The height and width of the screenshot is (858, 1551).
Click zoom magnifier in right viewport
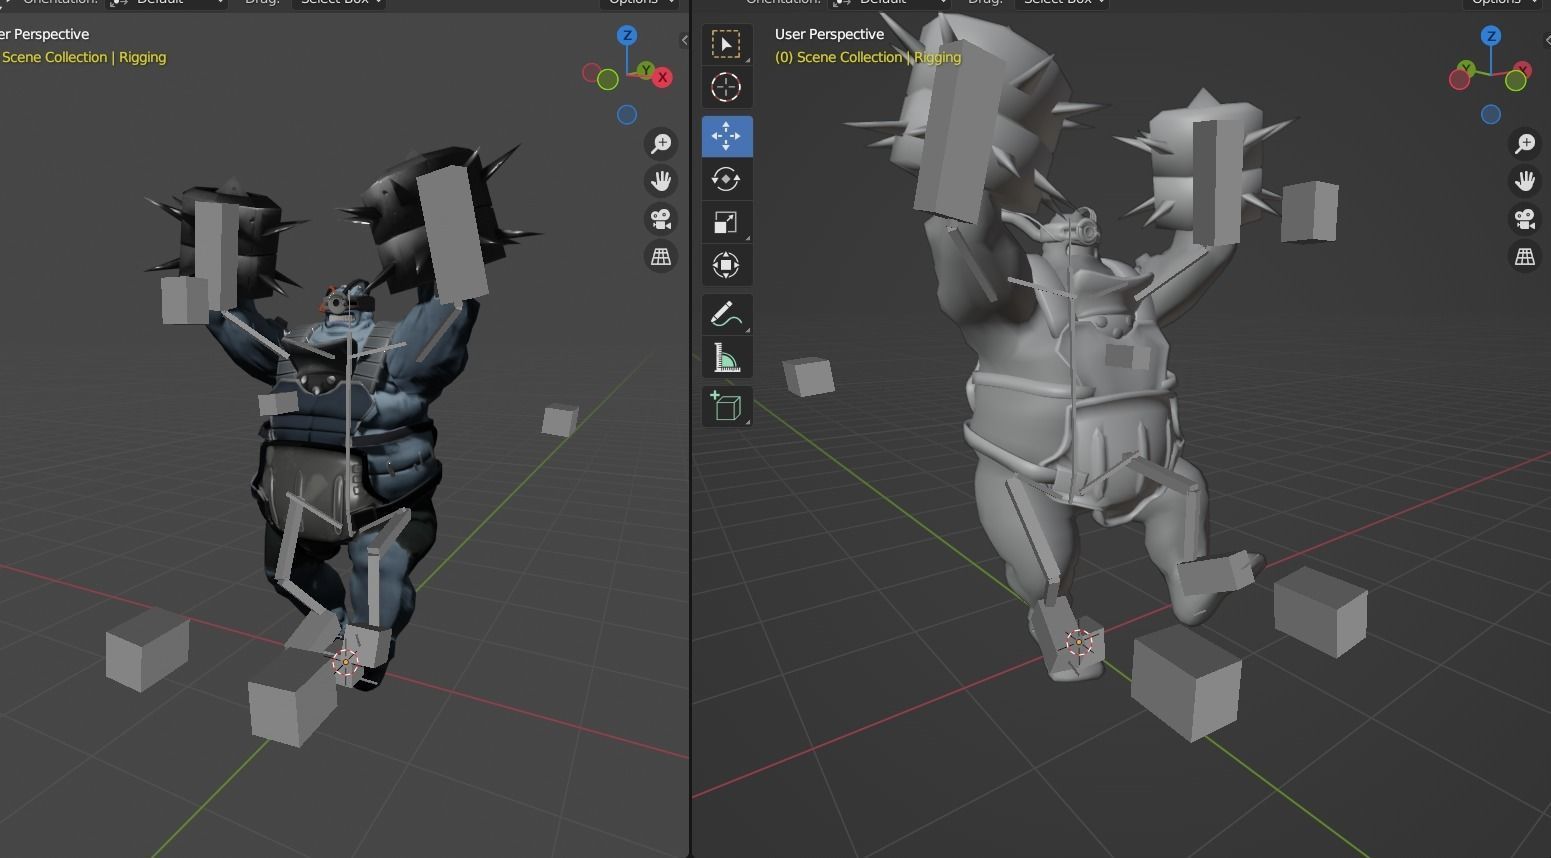pyautogui.click(x=1525, y=144)
